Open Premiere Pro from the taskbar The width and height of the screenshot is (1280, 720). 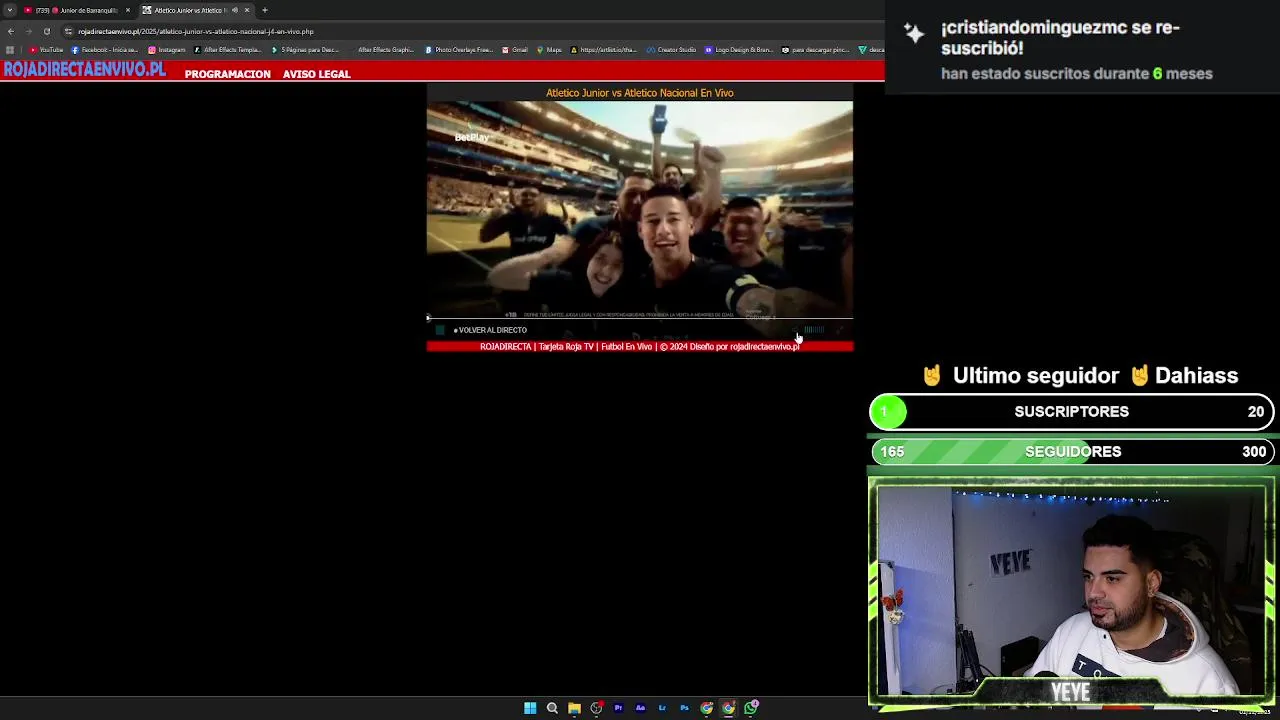pos(618,708)
